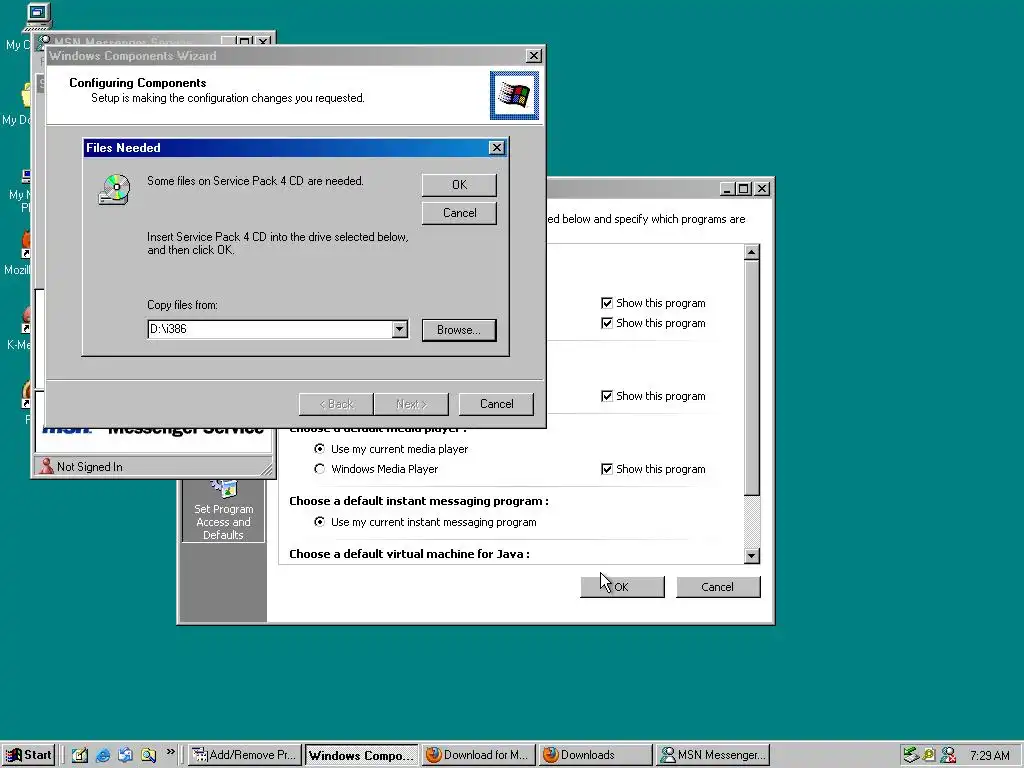This screenshot has height=768, width=1024.
Task: Expand quick launch overflow chevron
Action: coord(170,752)
